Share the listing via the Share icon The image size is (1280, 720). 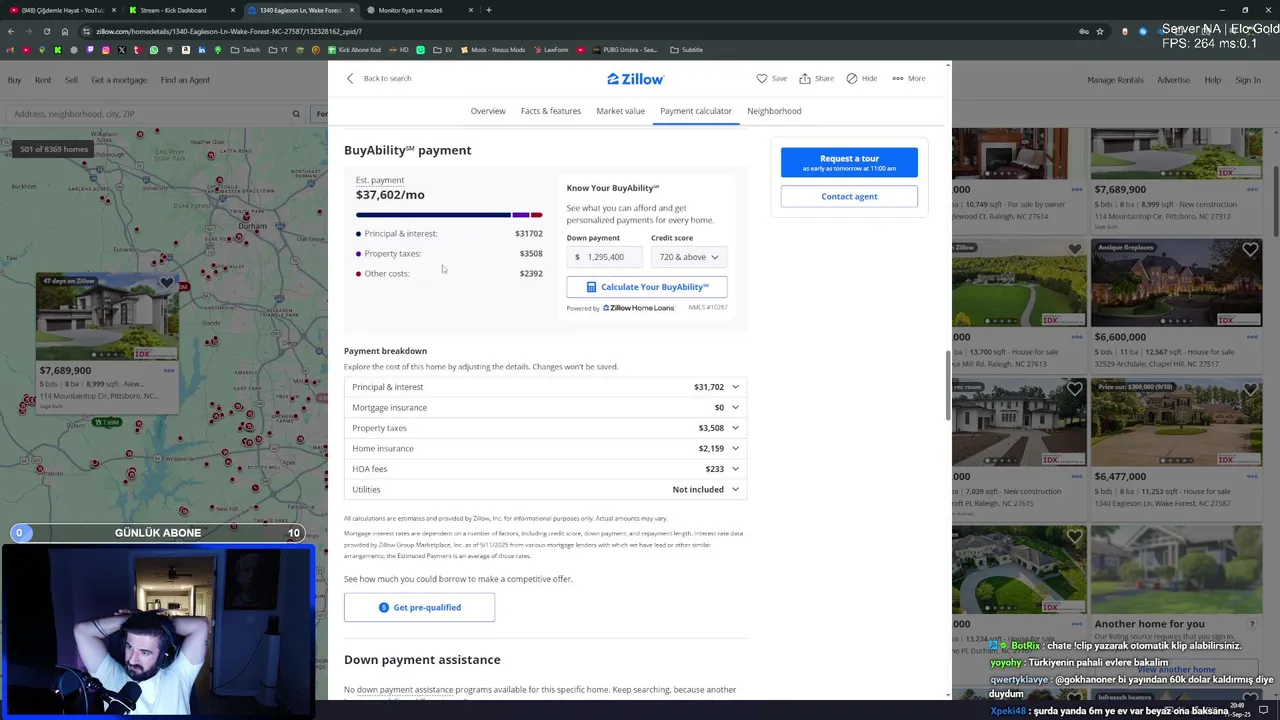click(805, 78)
